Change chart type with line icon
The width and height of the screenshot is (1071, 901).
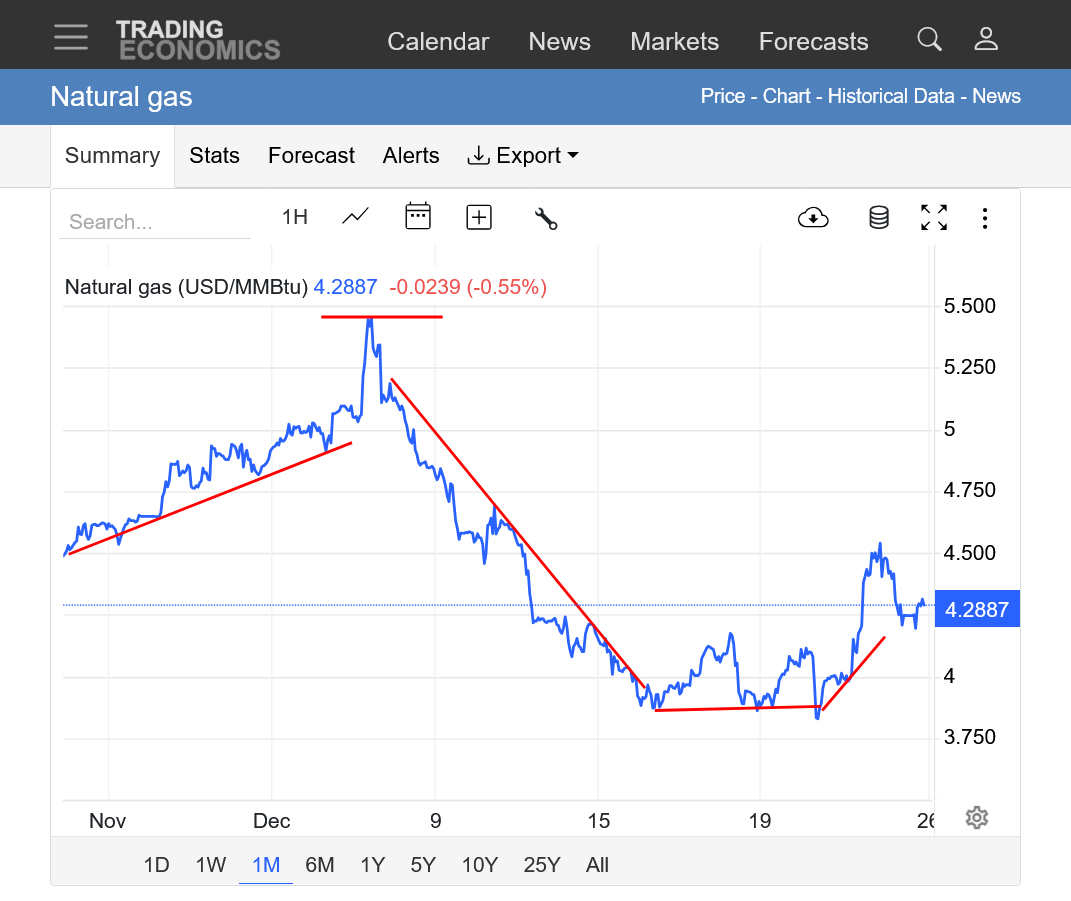pyautogui.click(x=355, y=216)
